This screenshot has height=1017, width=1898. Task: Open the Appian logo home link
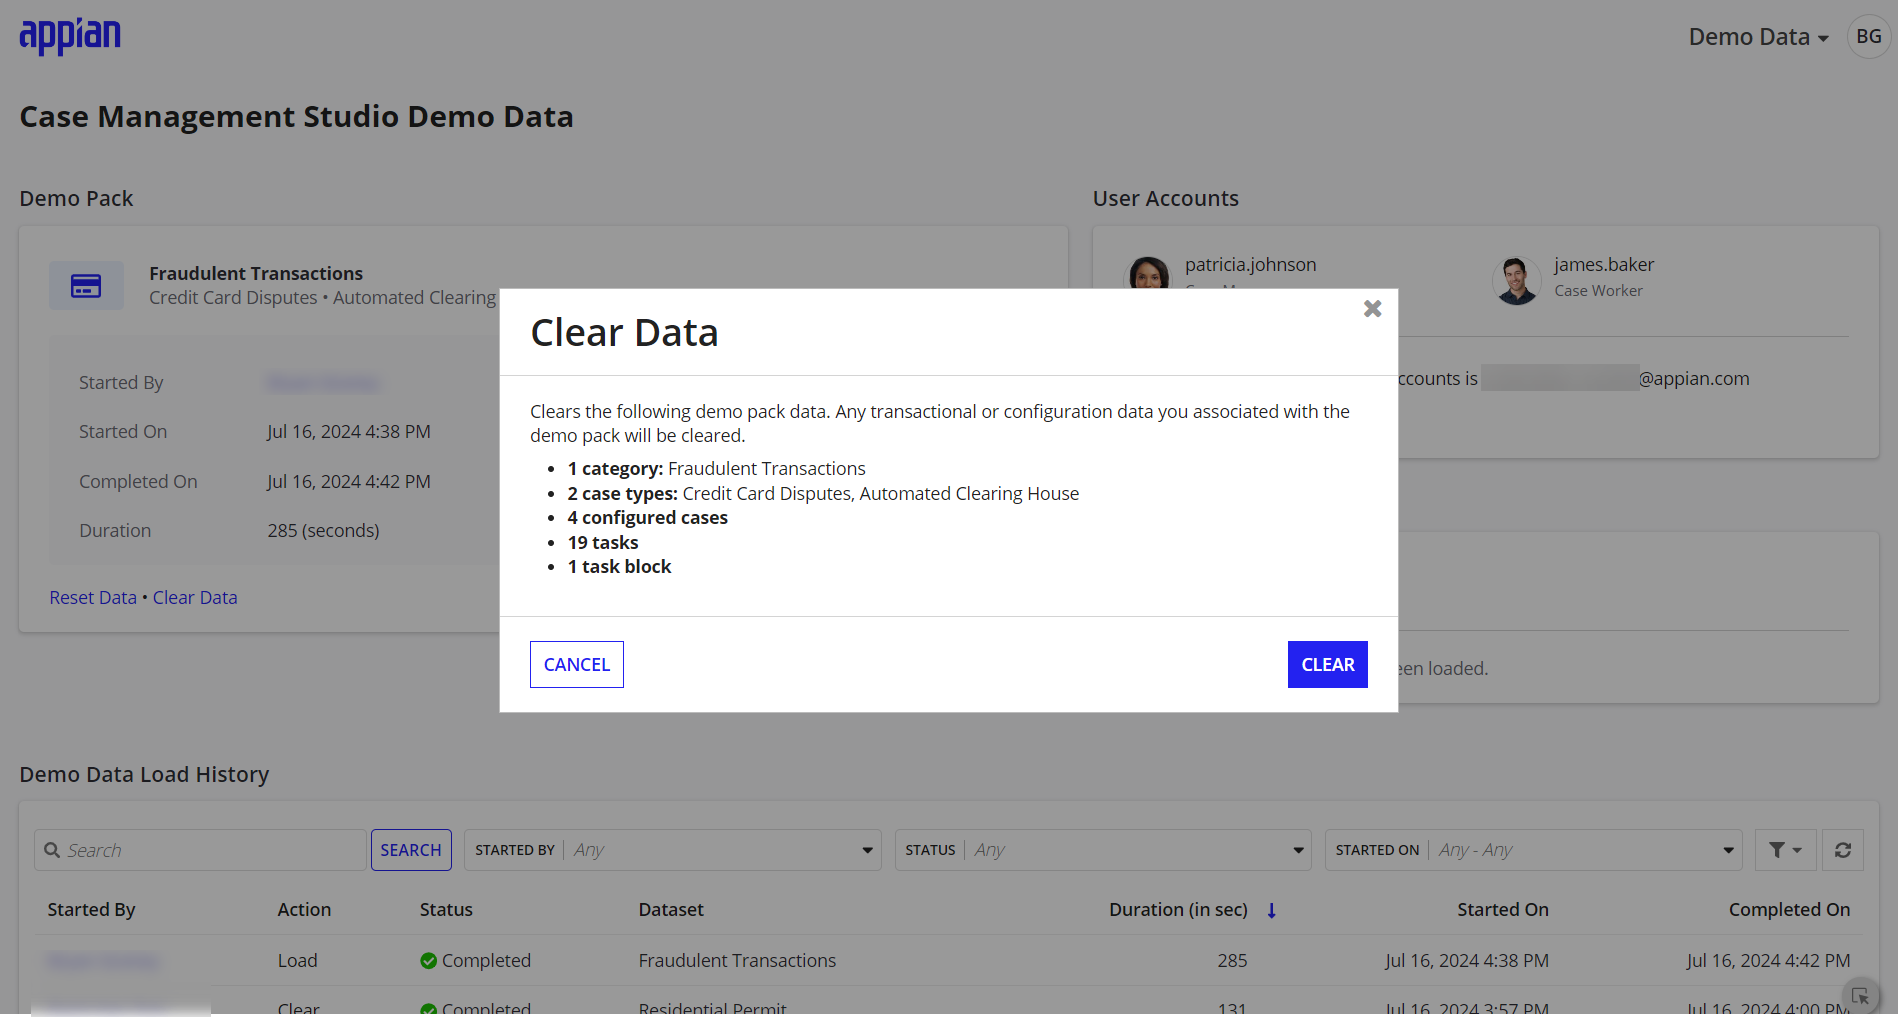point(70,36)
